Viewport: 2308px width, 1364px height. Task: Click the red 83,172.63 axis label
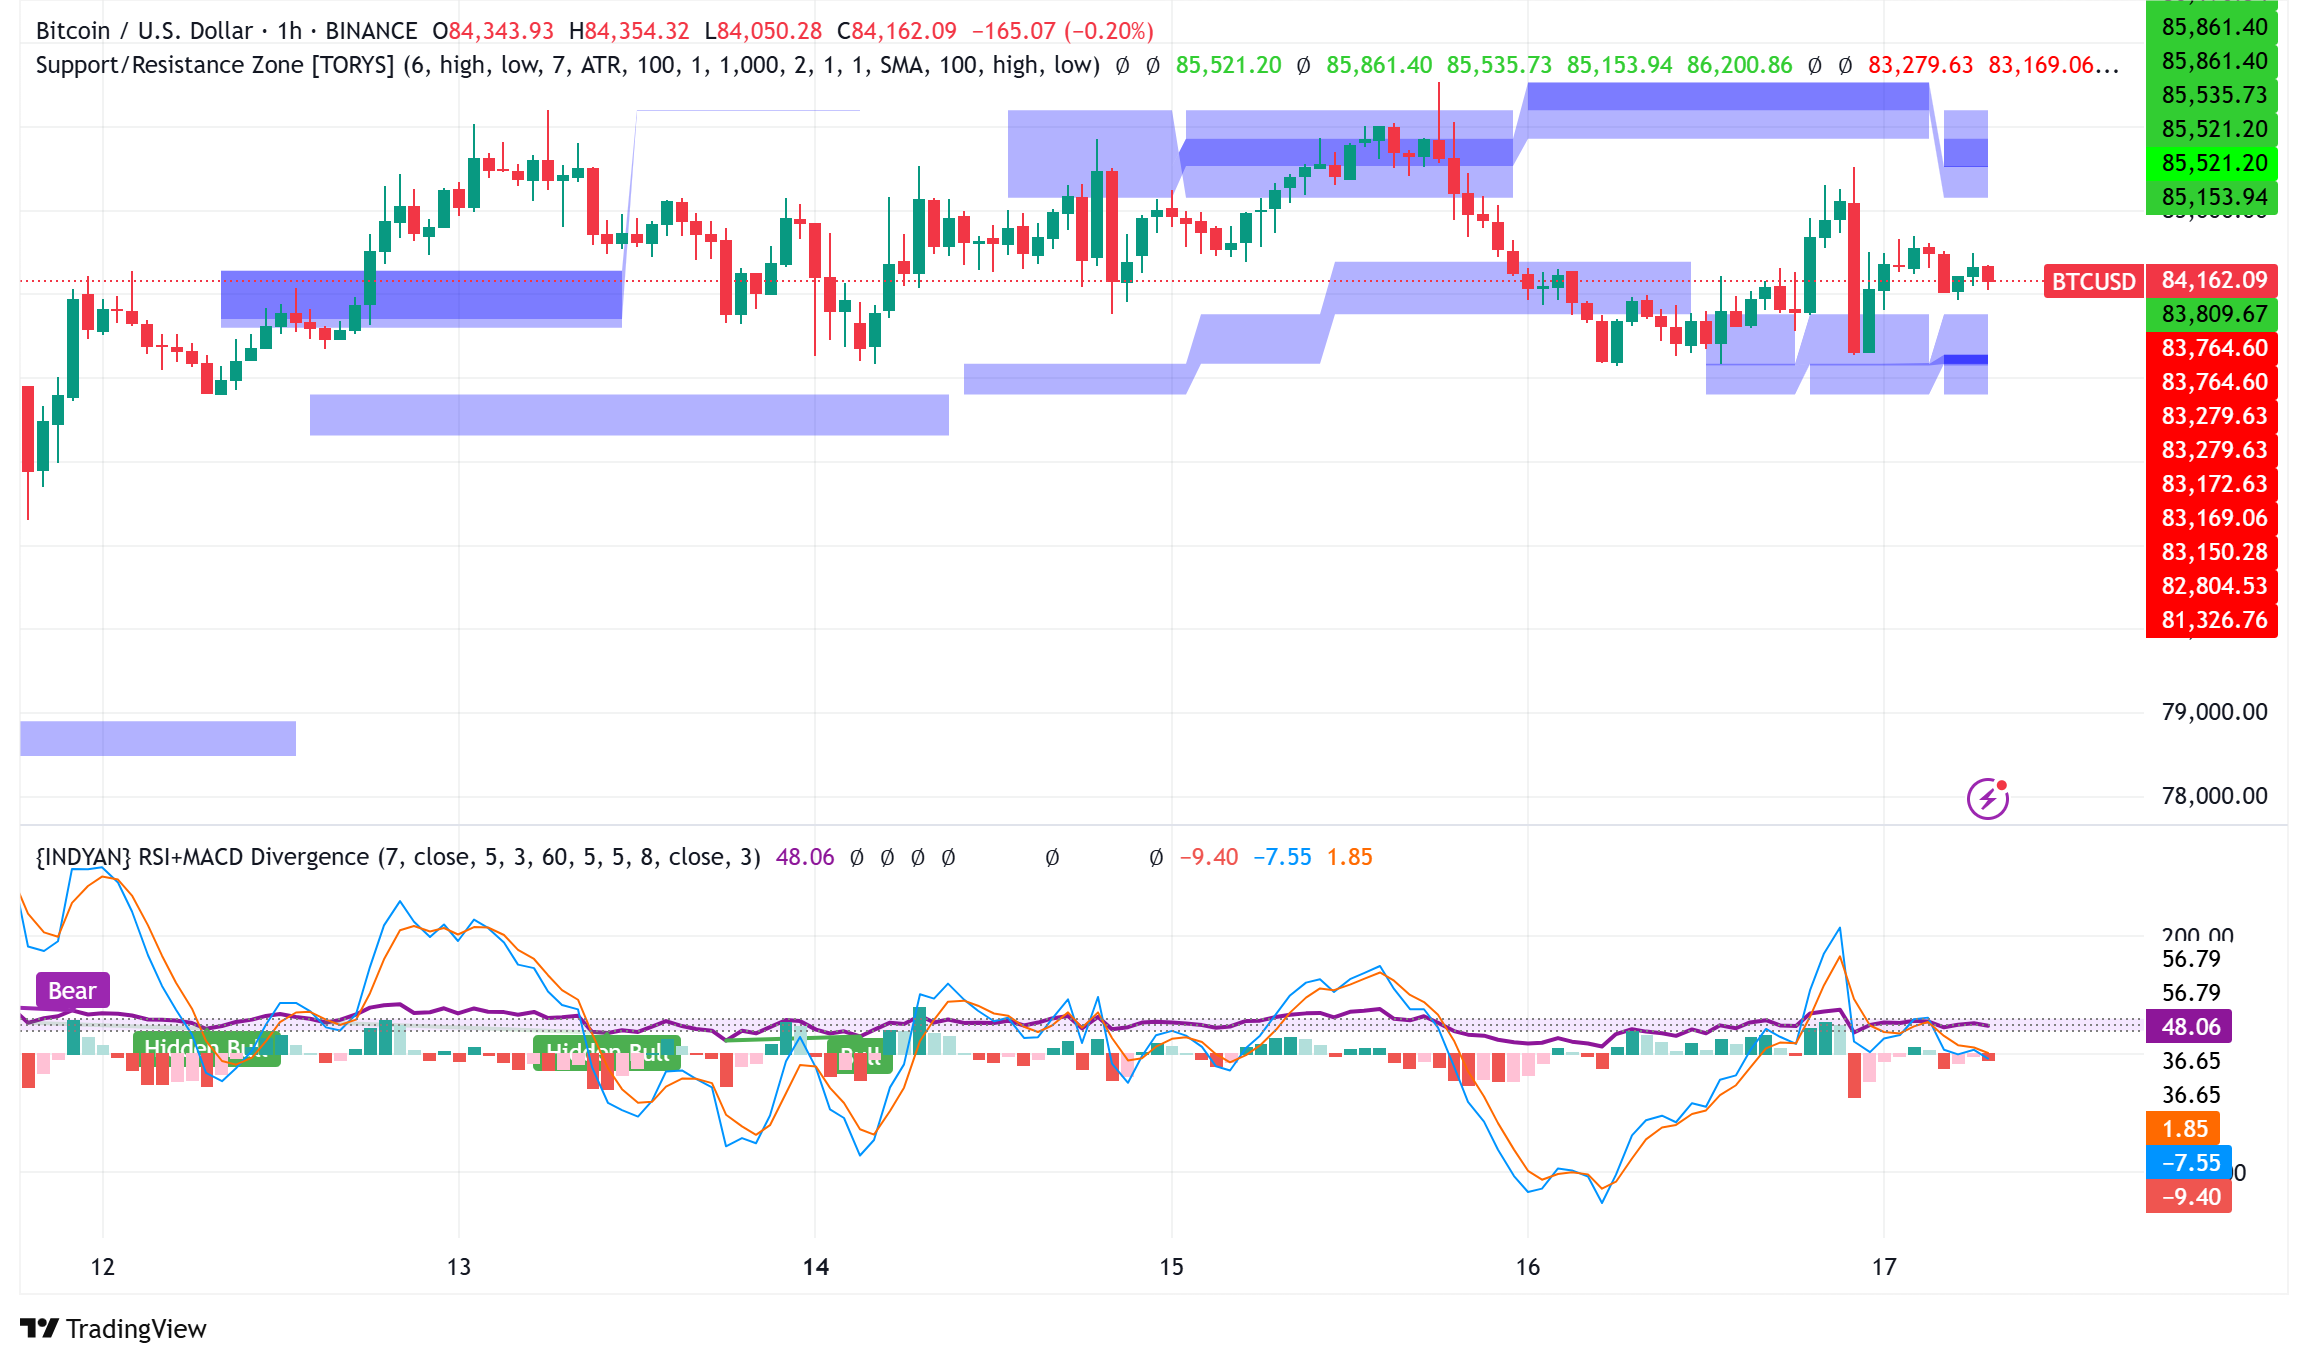(2213, 484)
